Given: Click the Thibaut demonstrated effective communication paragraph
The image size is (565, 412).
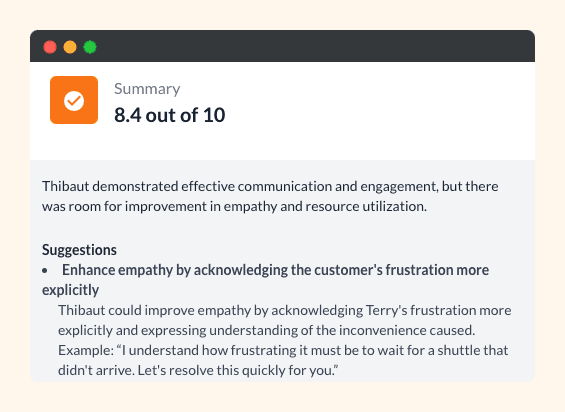Looking at the screenshot, I should [x=270, y=196].
